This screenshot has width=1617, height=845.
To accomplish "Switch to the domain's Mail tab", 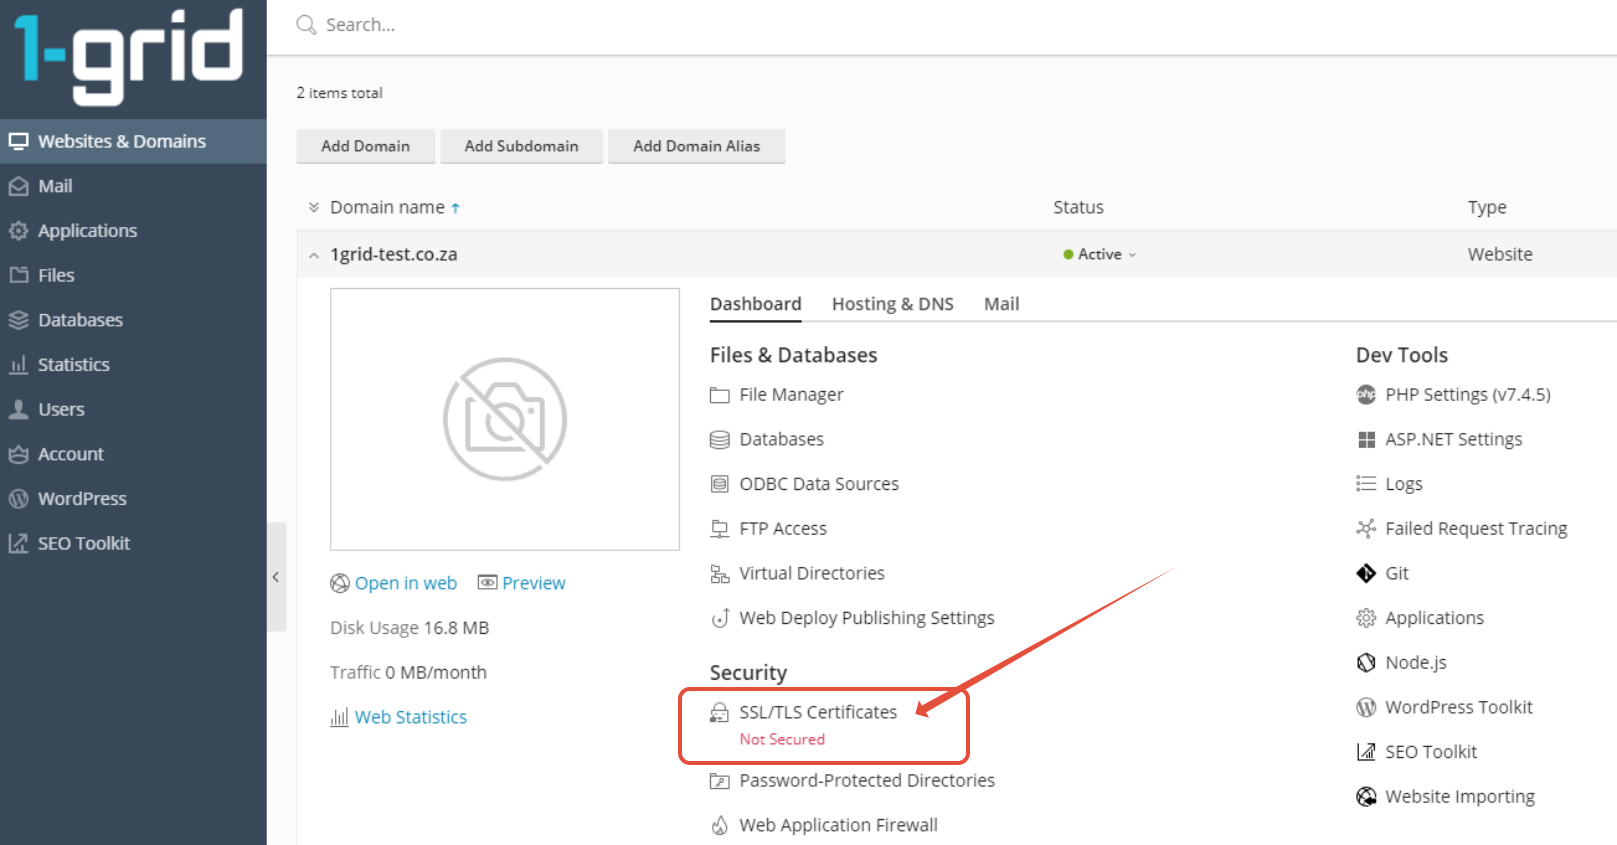I will point(1001,304).
